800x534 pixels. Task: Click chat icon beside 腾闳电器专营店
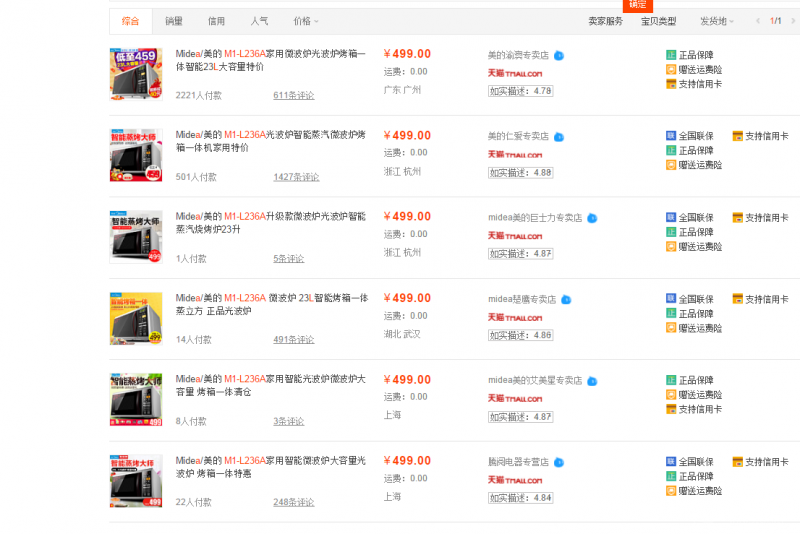[559, 463]
